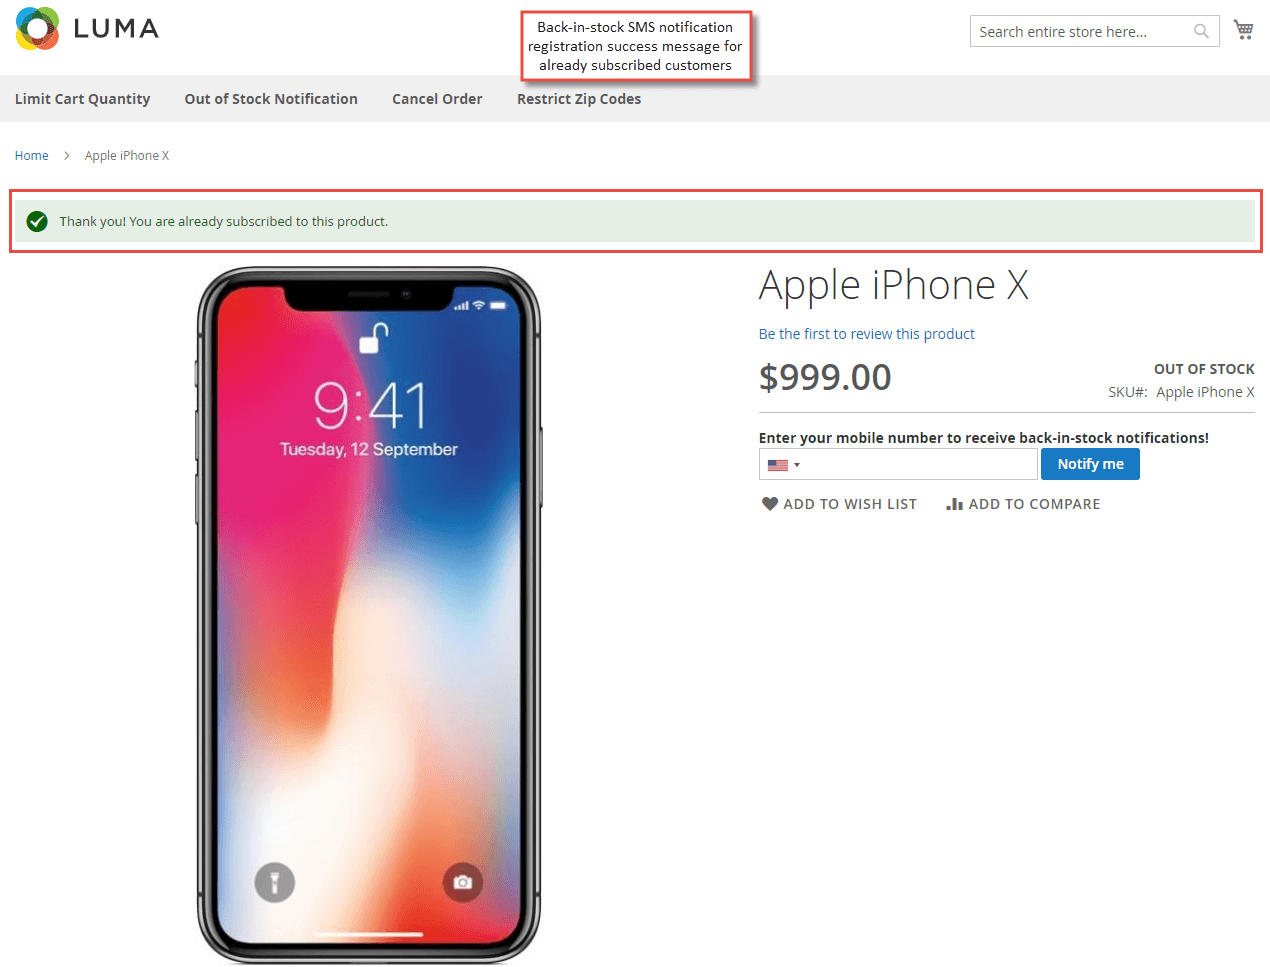Click the search magnifier icon

pyautogui.click(x=1201, y=31)
